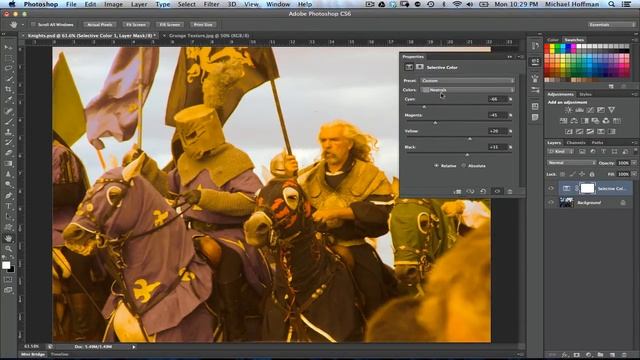Viewport: 640px width, 360px height.
Task: Select the Zoom tool in toolbox
Action: point(8,249)
